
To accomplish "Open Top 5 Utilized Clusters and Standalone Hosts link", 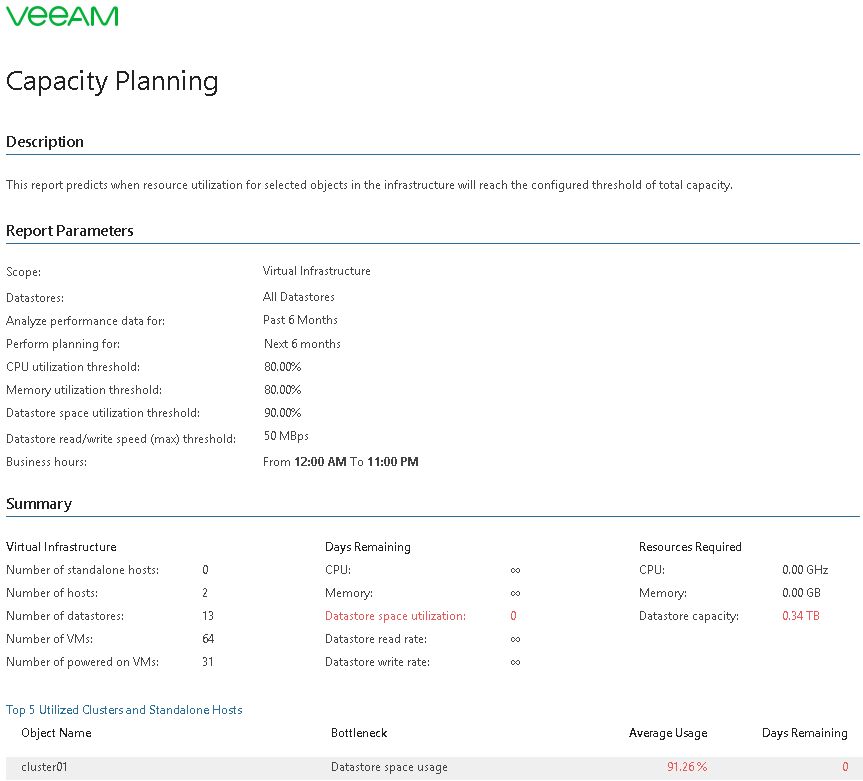I will pos(124,710).
